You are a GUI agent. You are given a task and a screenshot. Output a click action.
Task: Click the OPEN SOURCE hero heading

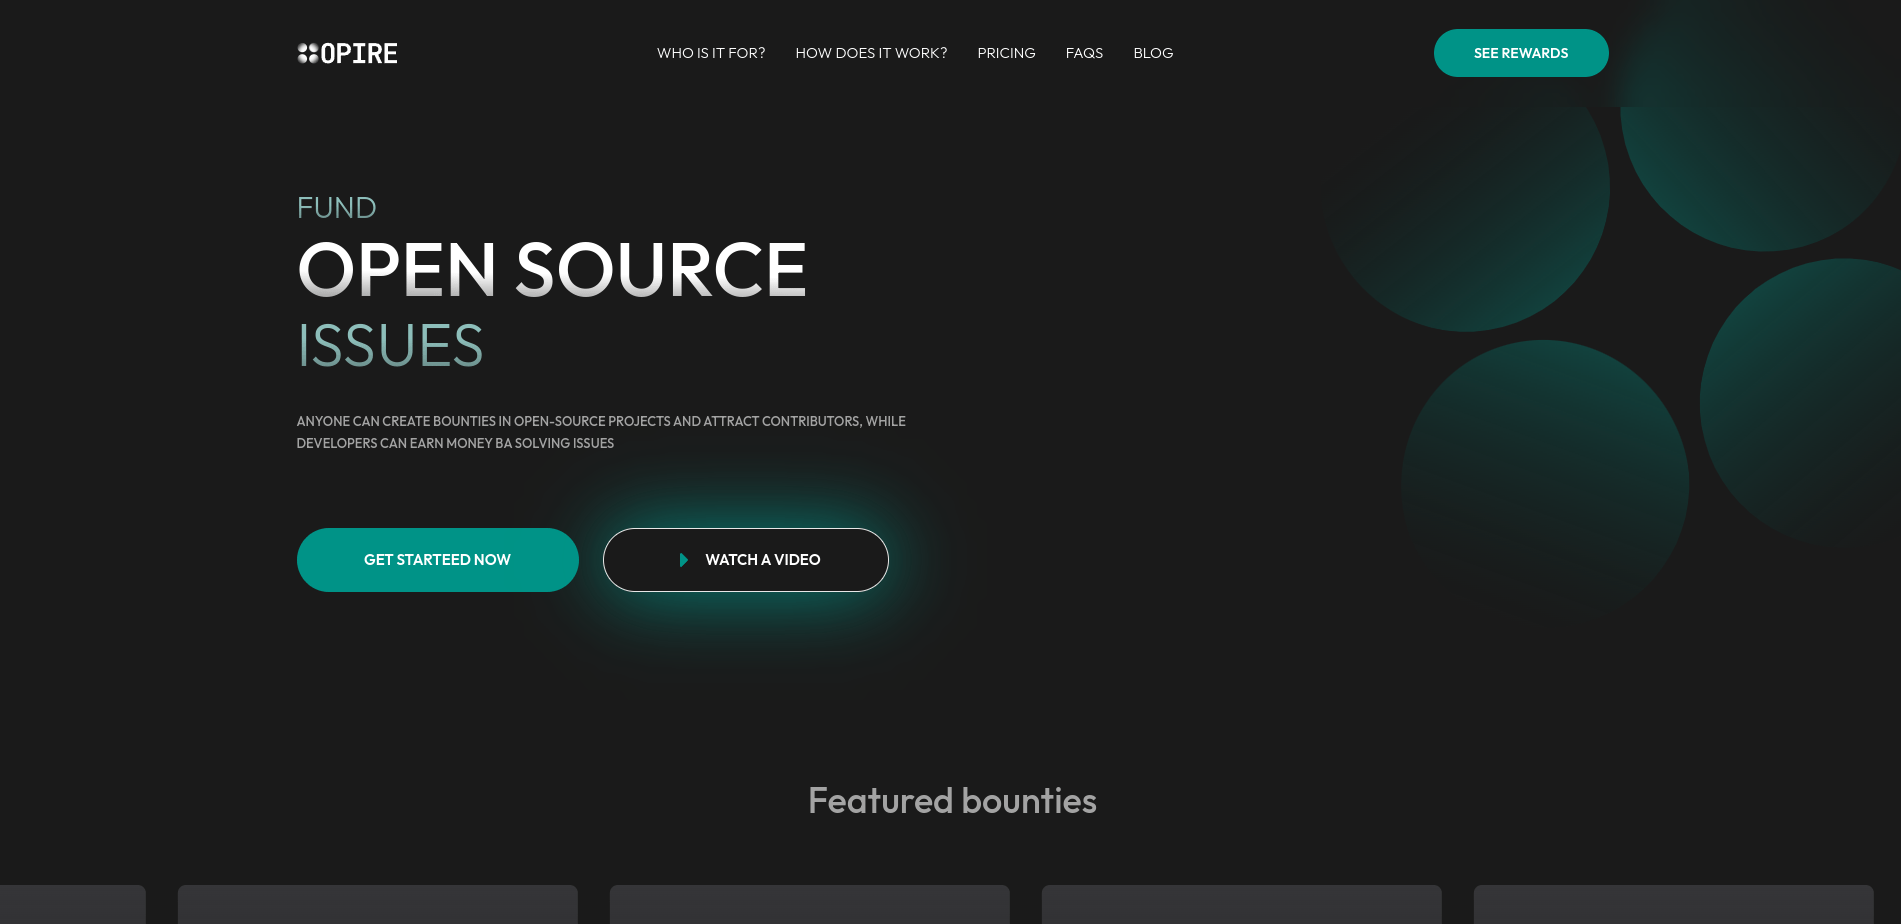coord(551,269)
